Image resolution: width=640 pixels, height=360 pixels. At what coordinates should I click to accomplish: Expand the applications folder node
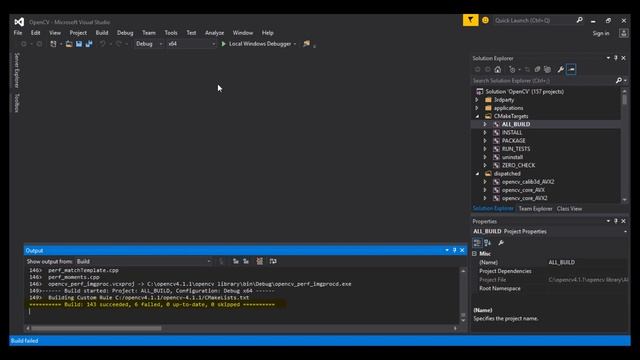477,108
